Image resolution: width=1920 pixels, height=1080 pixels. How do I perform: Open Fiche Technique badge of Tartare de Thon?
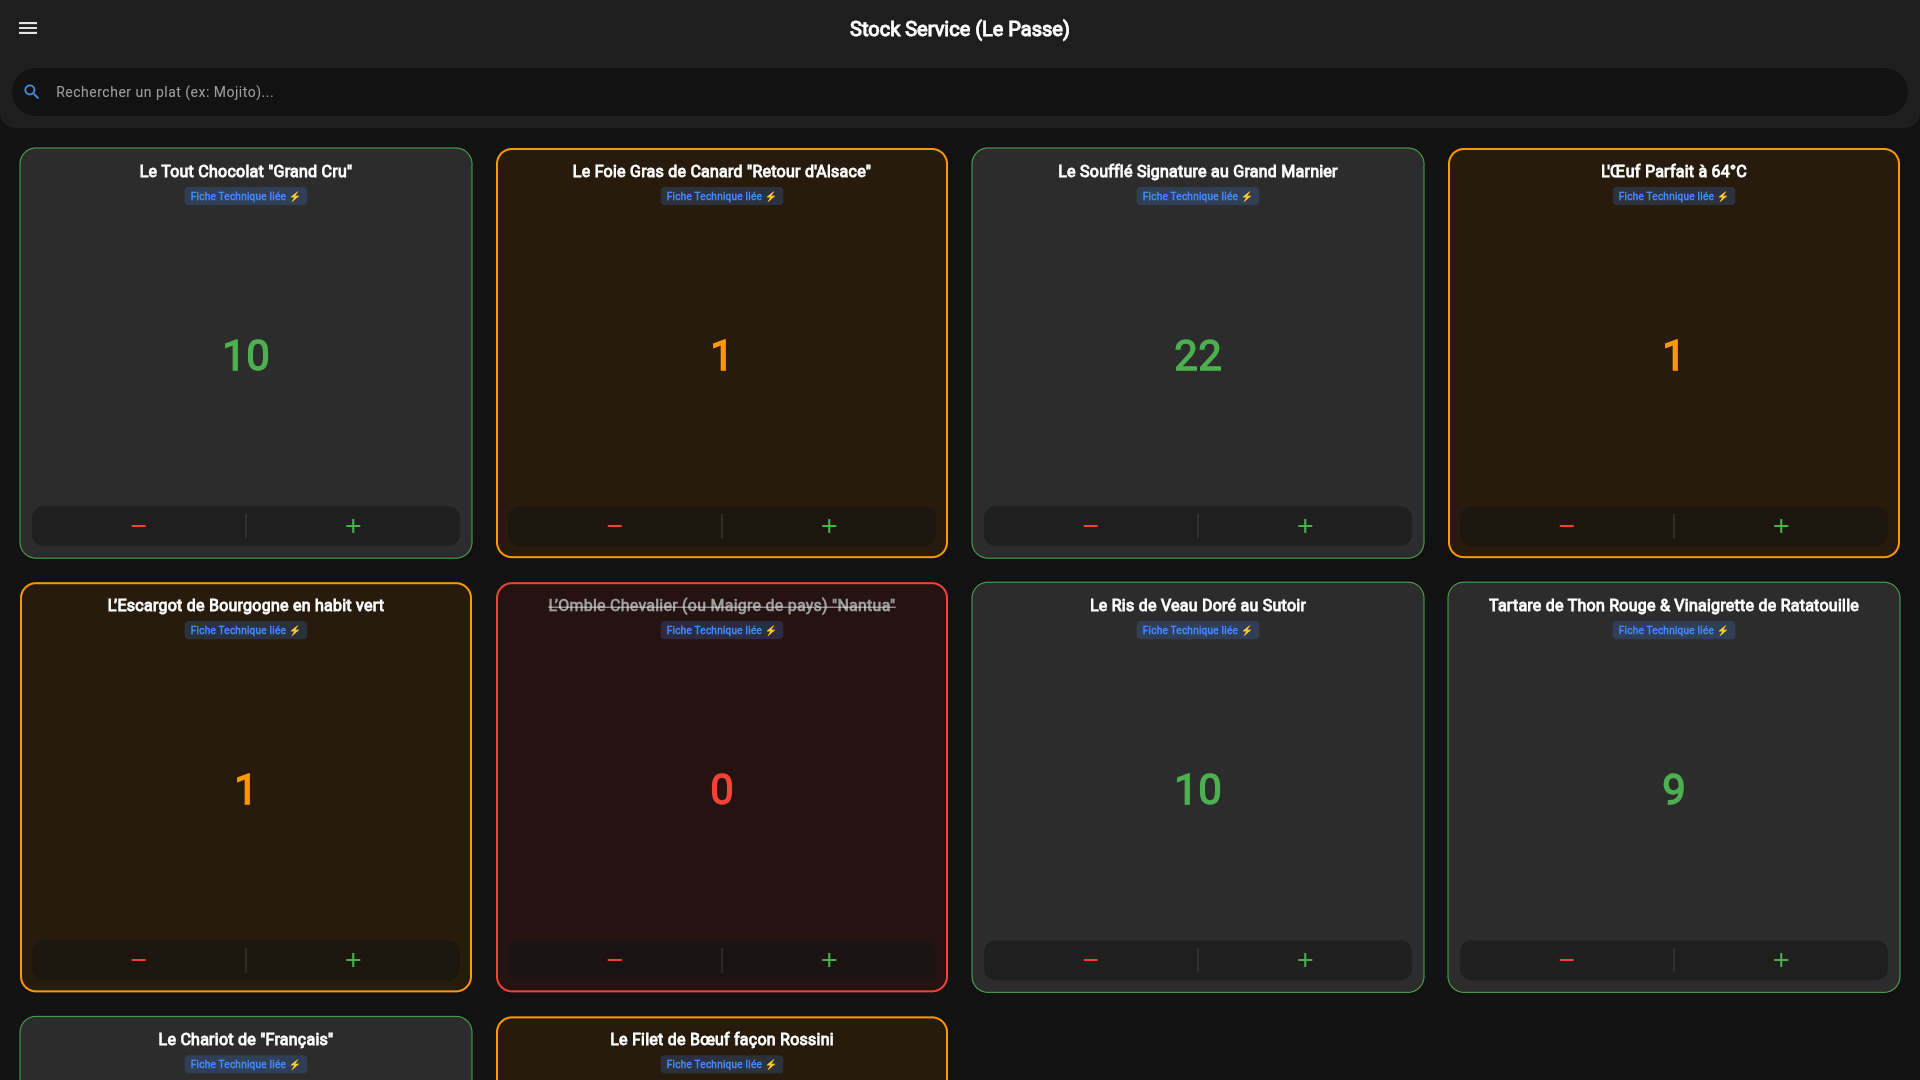[1674, 631]
